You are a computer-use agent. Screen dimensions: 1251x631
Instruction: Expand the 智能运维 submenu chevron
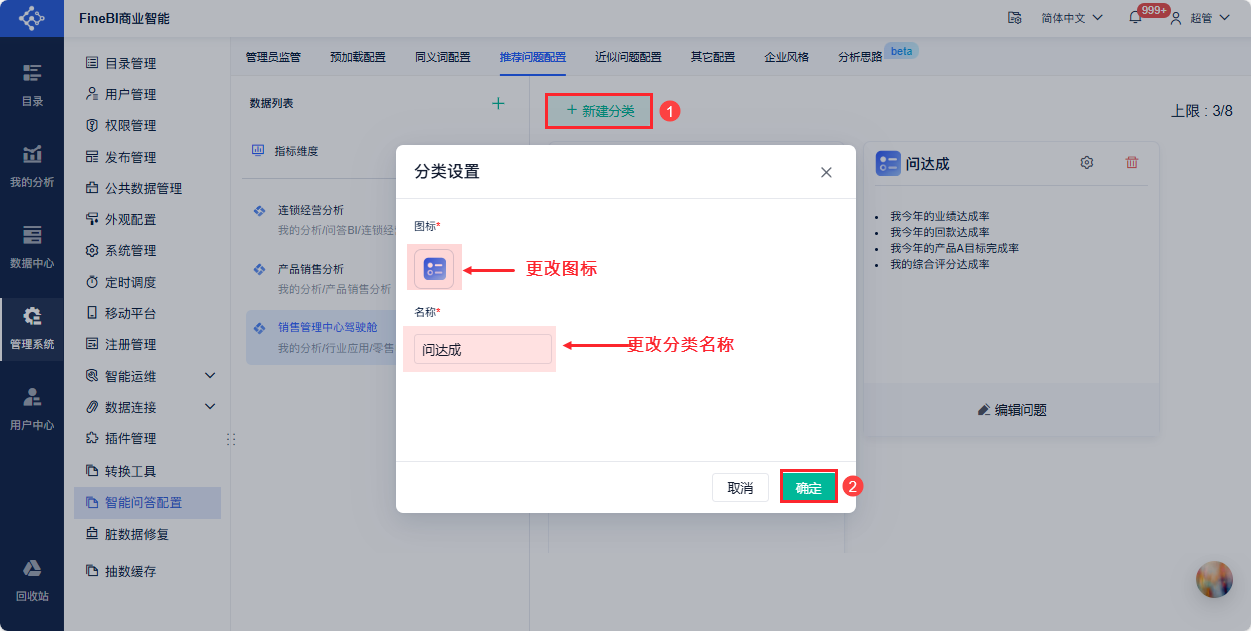point(210,376)
